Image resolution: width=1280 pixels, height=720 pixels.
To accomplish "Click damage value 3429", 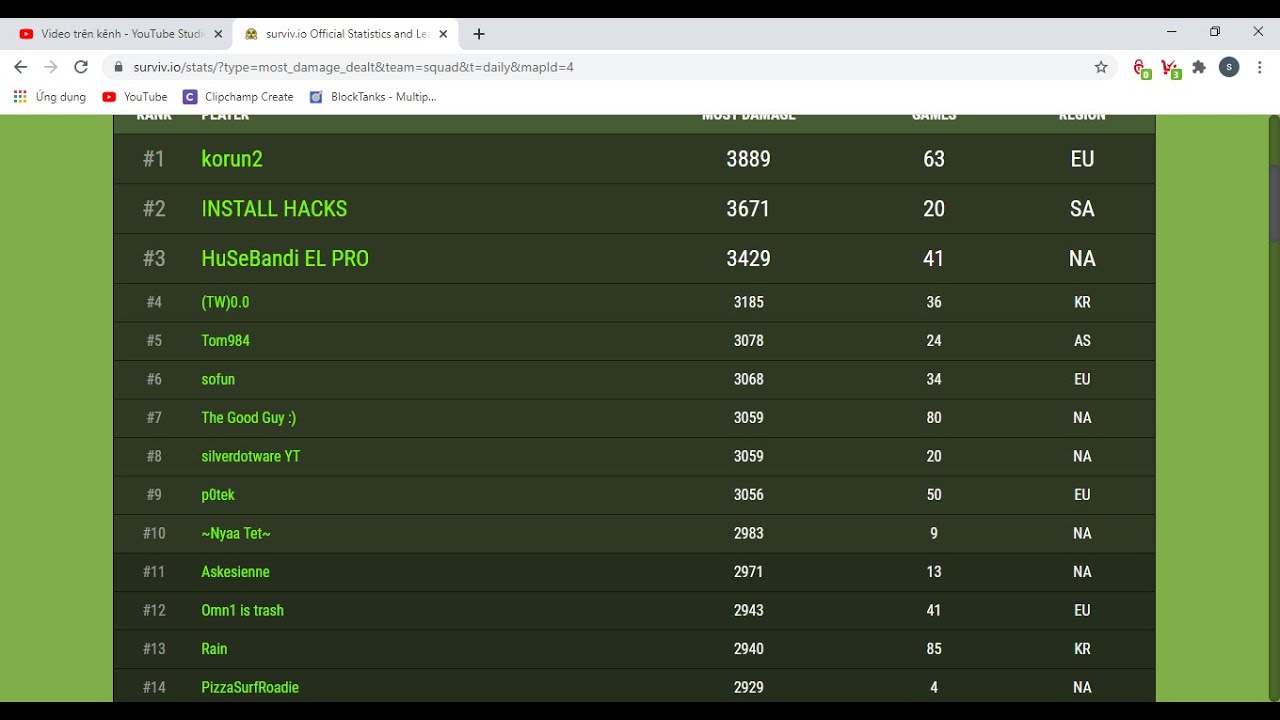I will click(x=748, y=258).
